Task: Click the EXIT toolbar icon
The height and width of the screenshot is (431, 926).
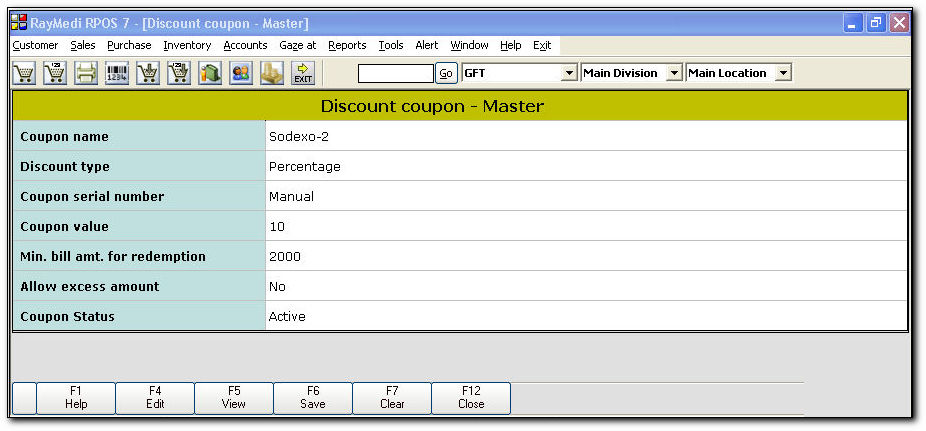Action: (x=303, y=73)
